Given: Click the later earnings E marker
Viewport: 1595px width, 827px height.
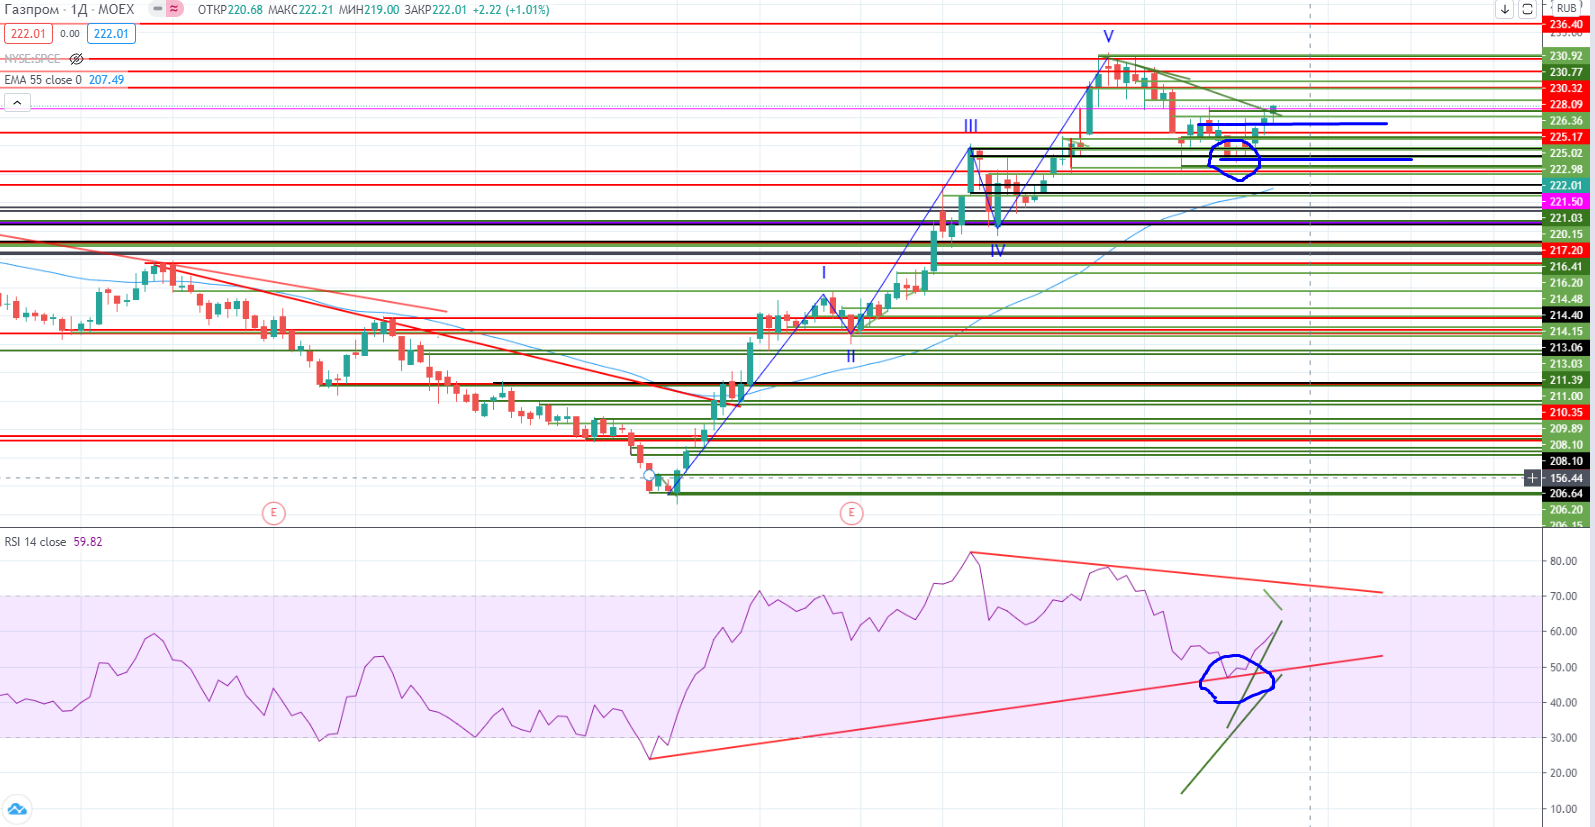Looking at the screenshot, I should [x=851, y=513].
